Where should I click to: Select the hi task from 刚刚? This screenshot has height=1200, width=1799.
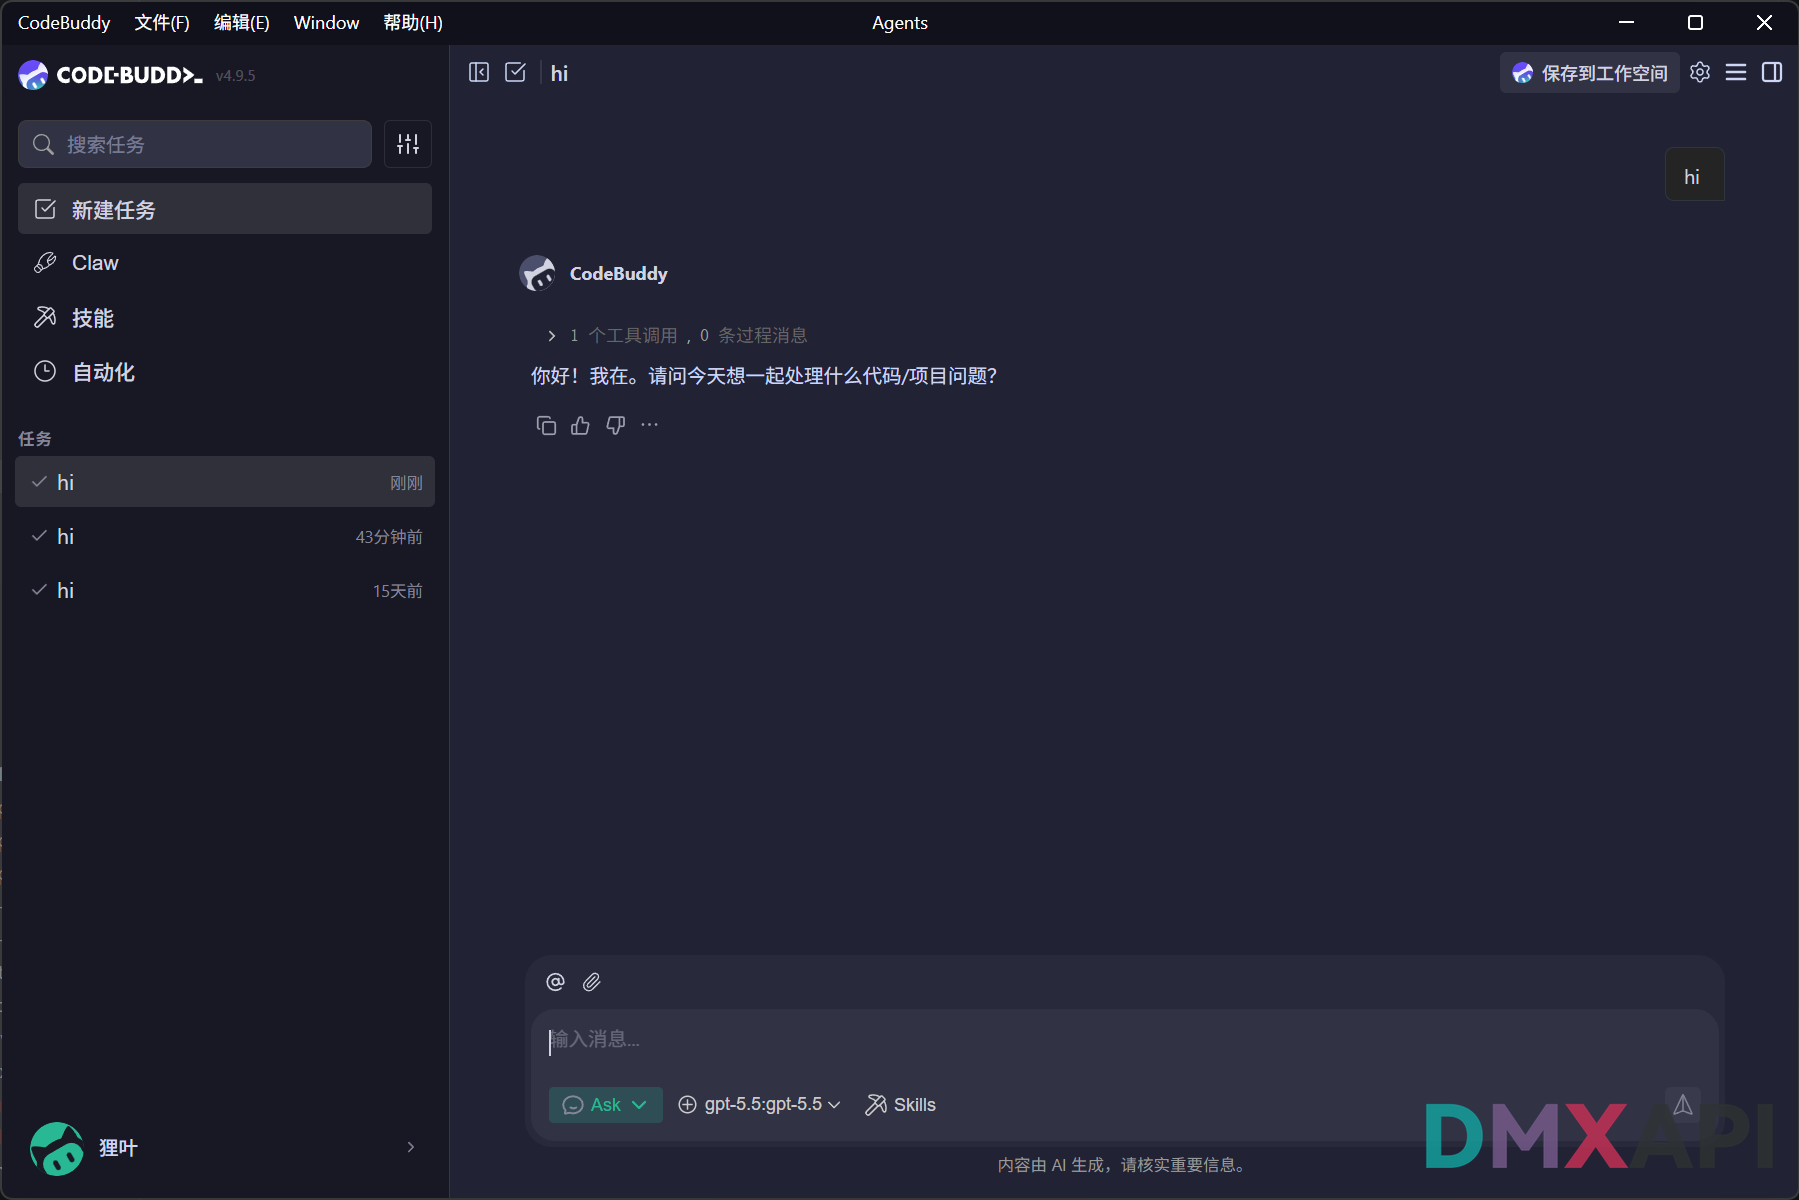click(225, 482)
